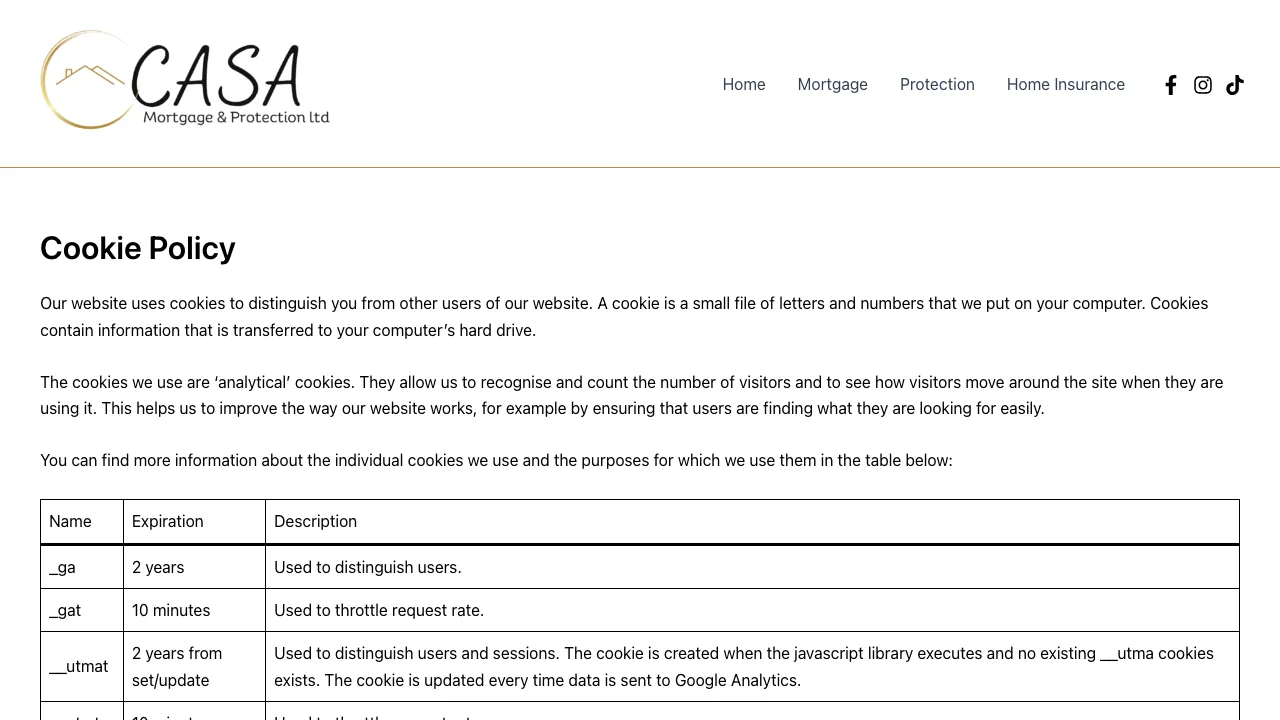Select the Description column header
This screenshot has width=1280, height=720.
(x=315, y=521)
